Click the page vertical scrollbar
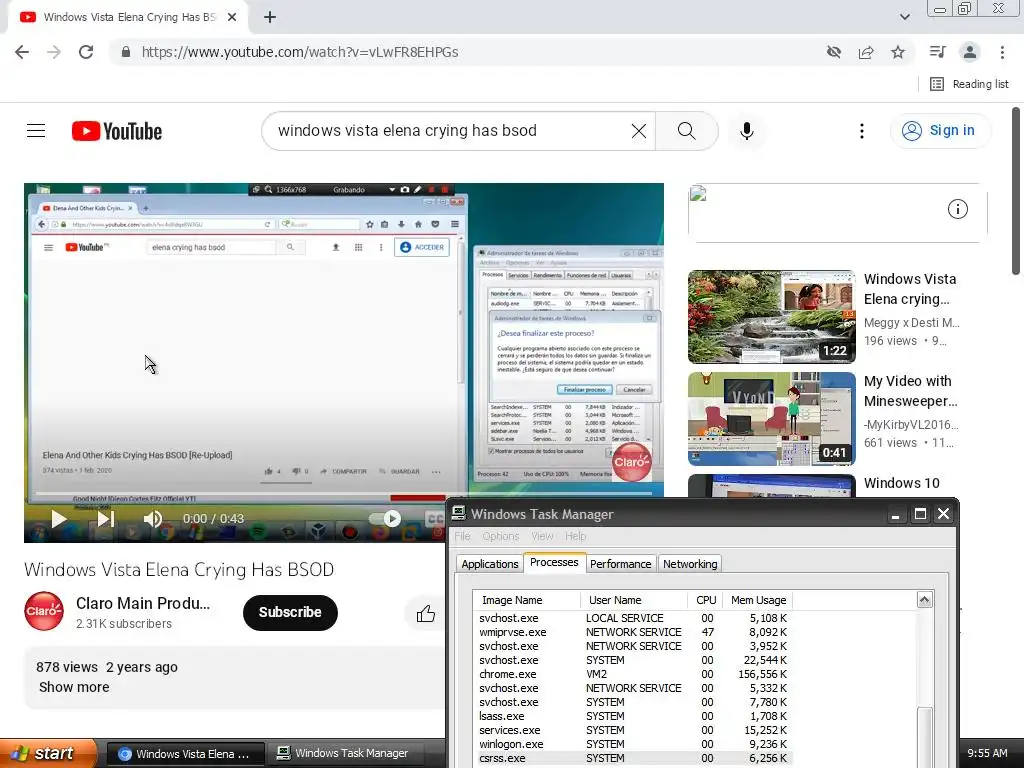 click(x=1016, y=191)
